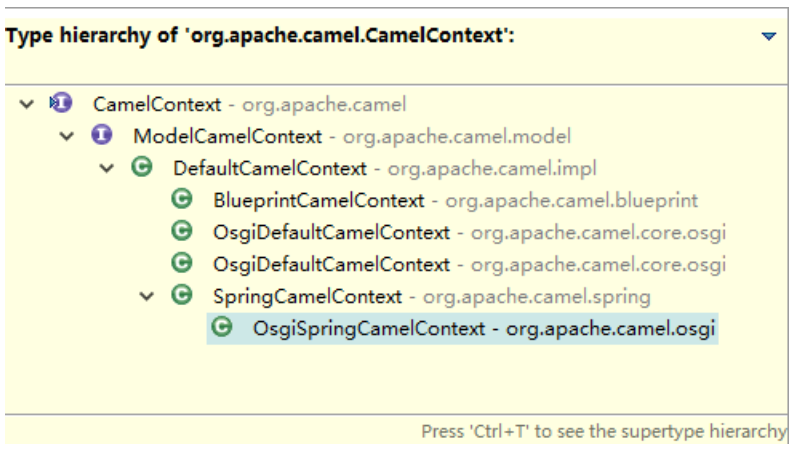Click the DefaultCamelContext class icon
The width and height of the screenshot is (807, 451).
(x=141, y=167)
